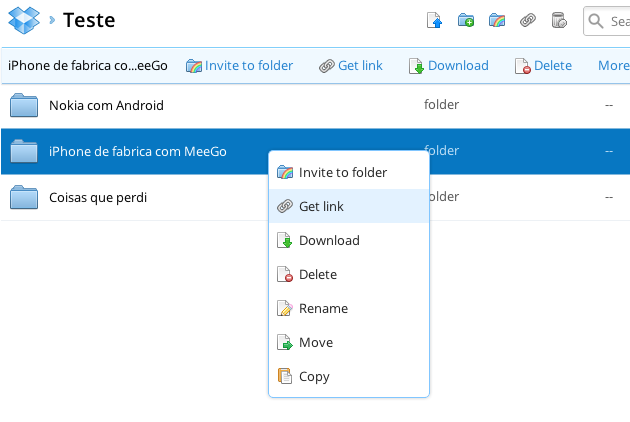This screenshot has width=630, height=422.
Task: Click Download in the action bar
Action: tap(458, 66)
